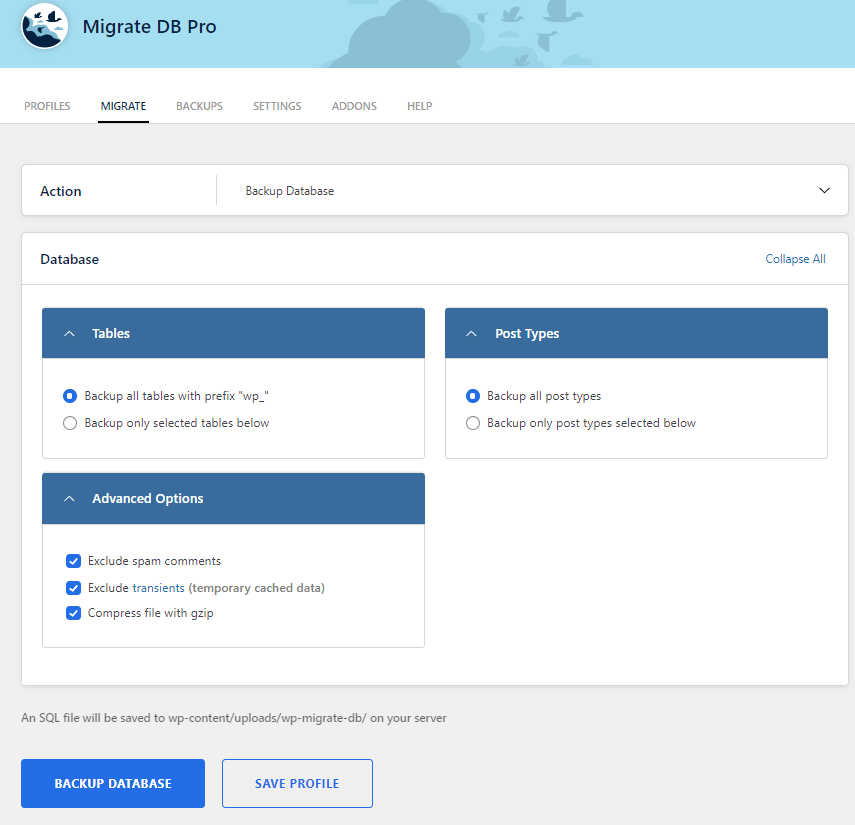Disable Exclude transients option

pos(73,588)
